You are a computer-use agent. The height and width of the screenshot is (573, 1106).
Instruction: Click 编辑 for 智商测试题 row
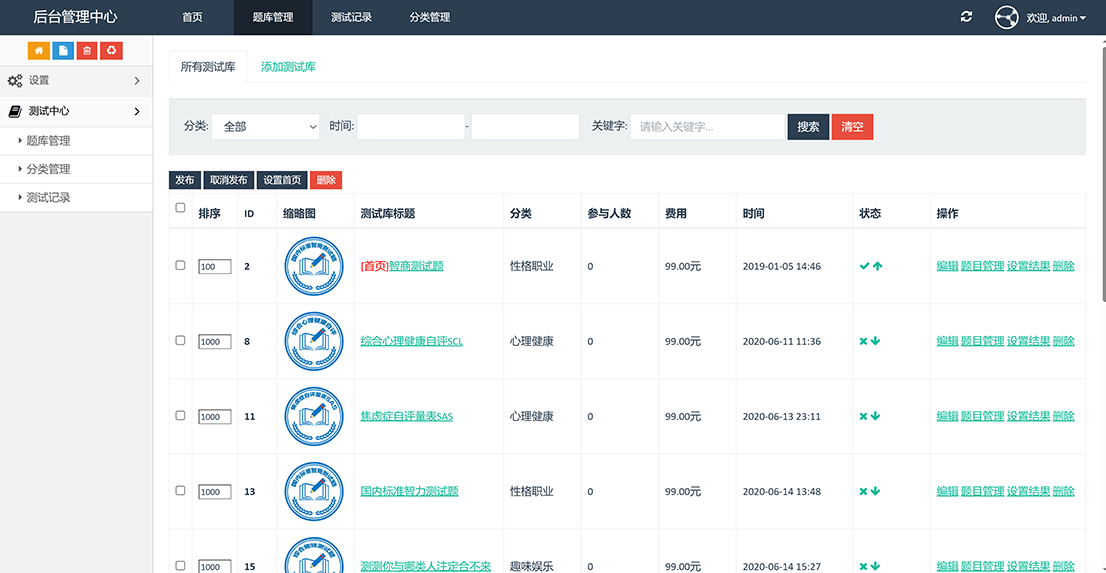947,266
